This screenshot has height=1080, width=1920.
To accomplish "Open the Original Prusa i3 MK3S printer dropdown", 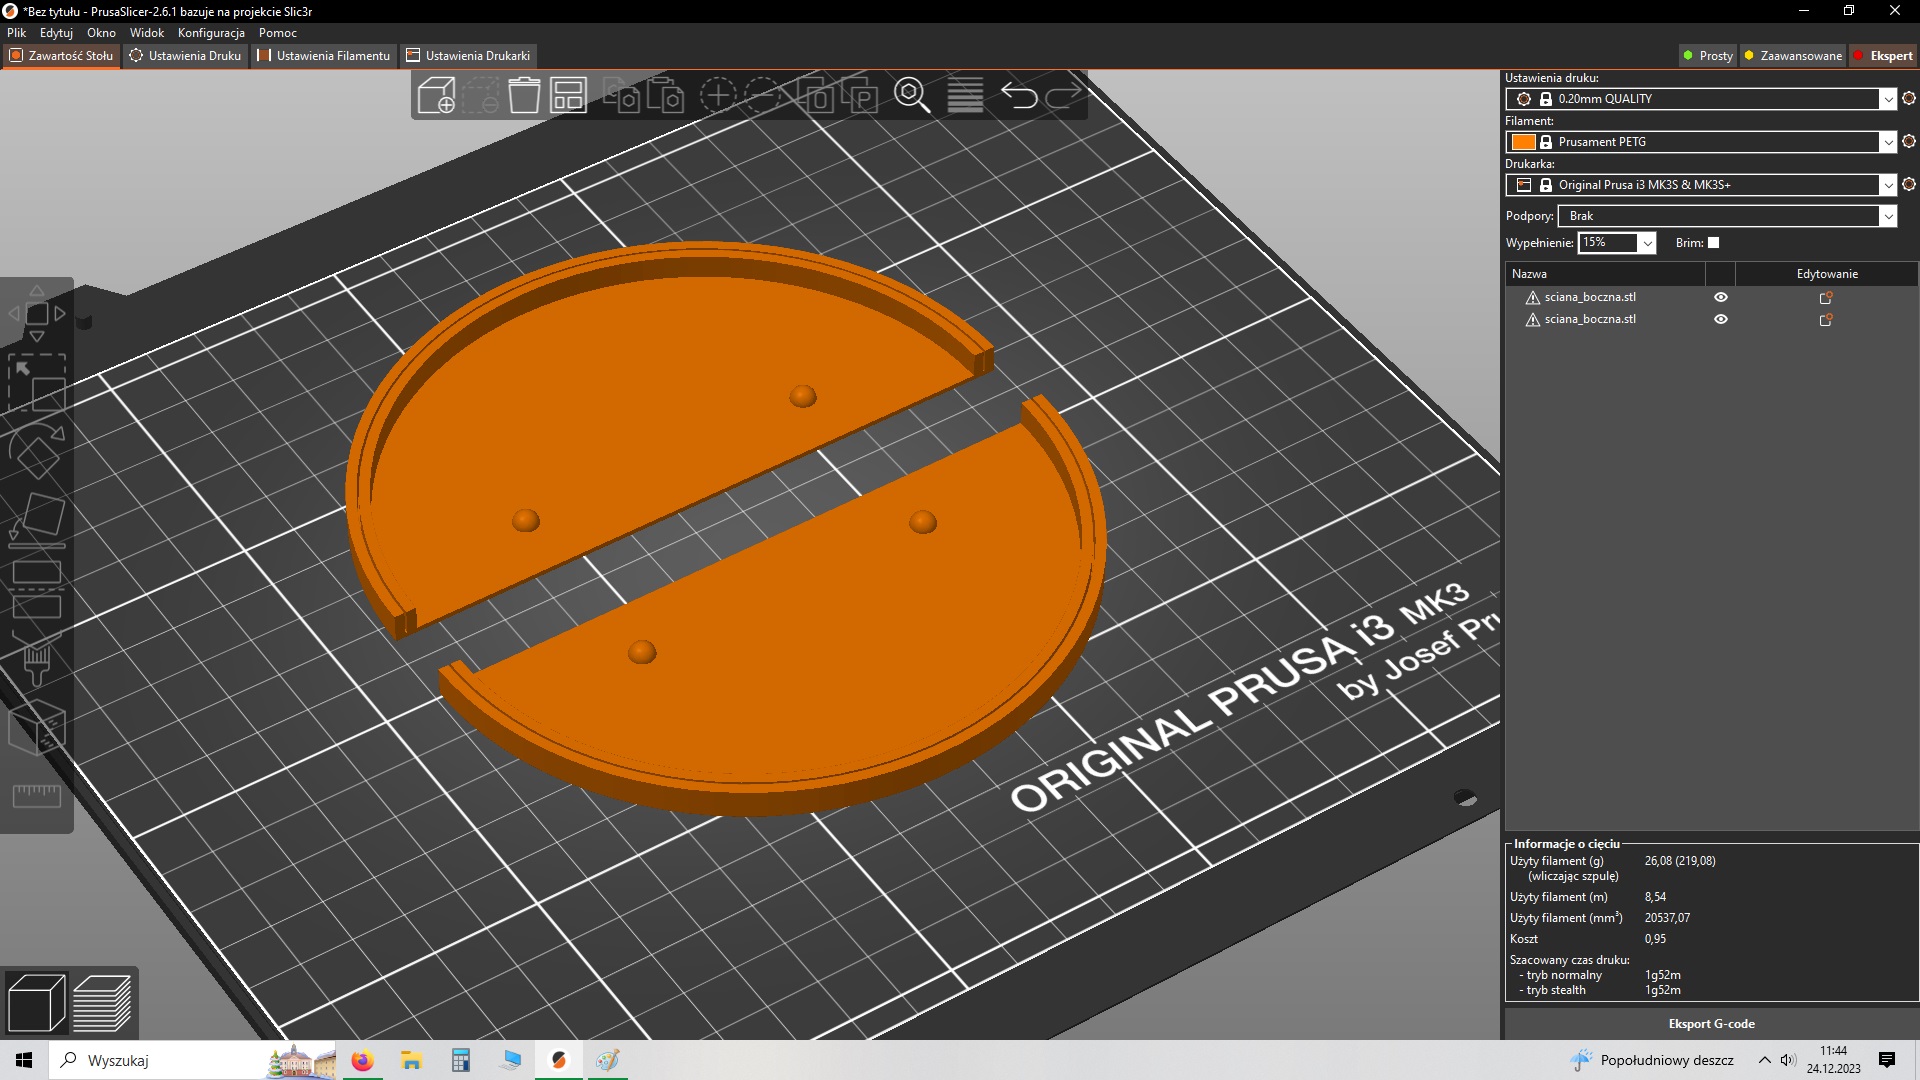I will point(1700,185).
